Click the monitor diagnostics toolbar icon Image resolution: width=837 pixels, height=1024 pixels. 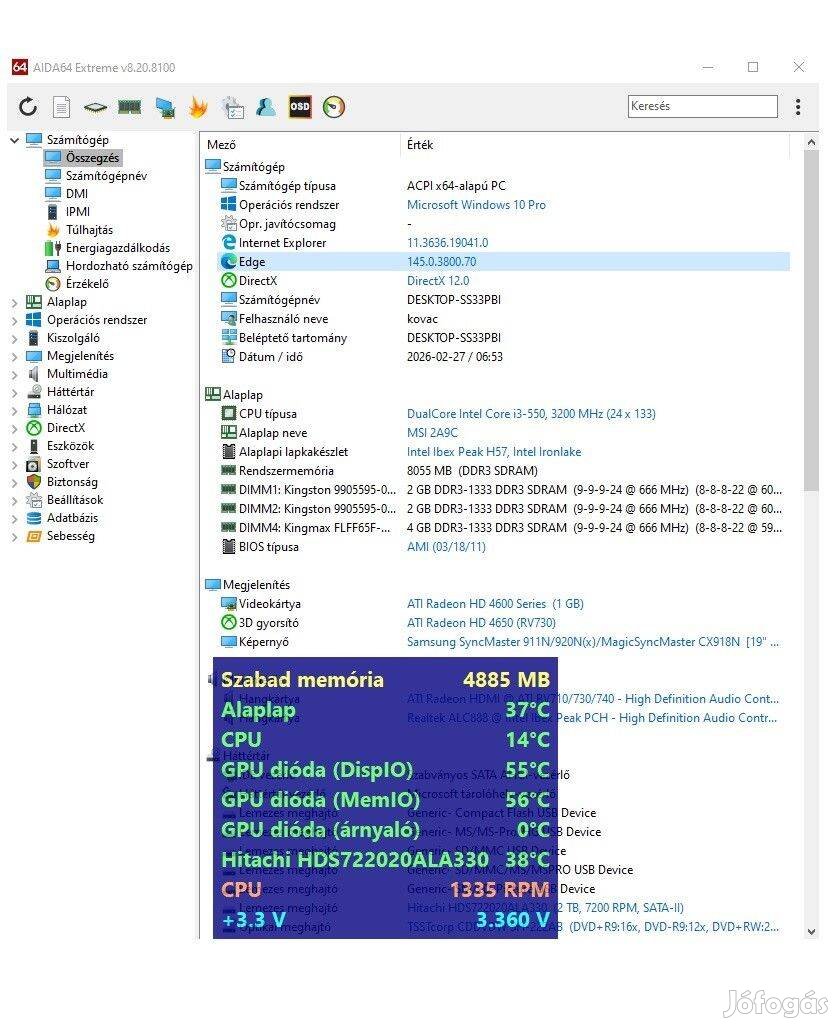164,107
